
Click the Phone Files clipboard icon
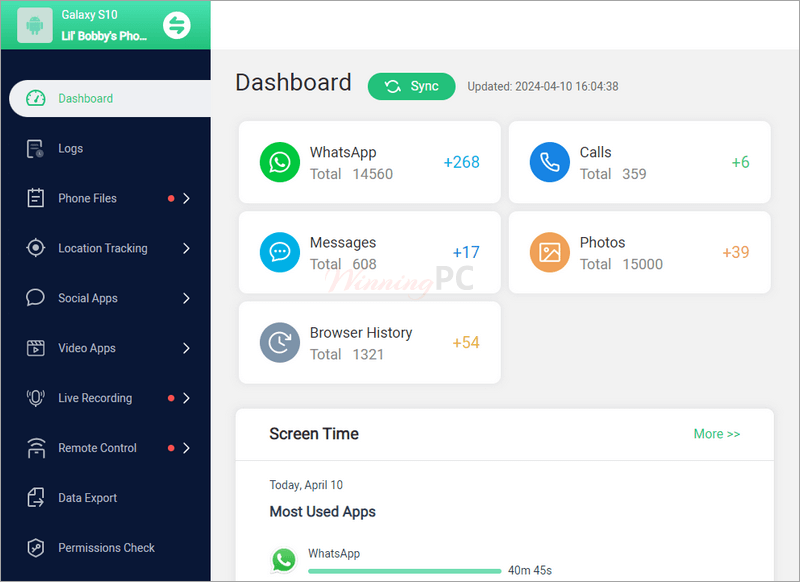click(x=35, y=198)
